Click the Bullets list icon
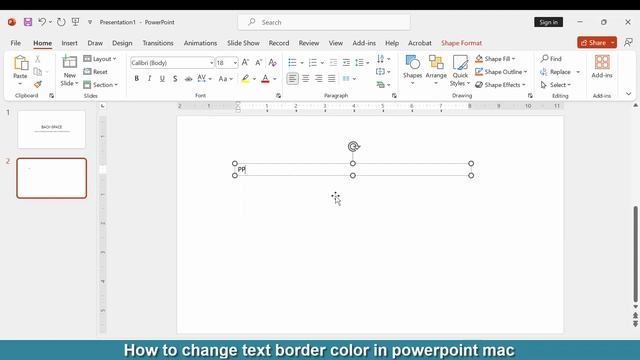Image resolution: width=640 pixels, height=360 pixels. 292,62
